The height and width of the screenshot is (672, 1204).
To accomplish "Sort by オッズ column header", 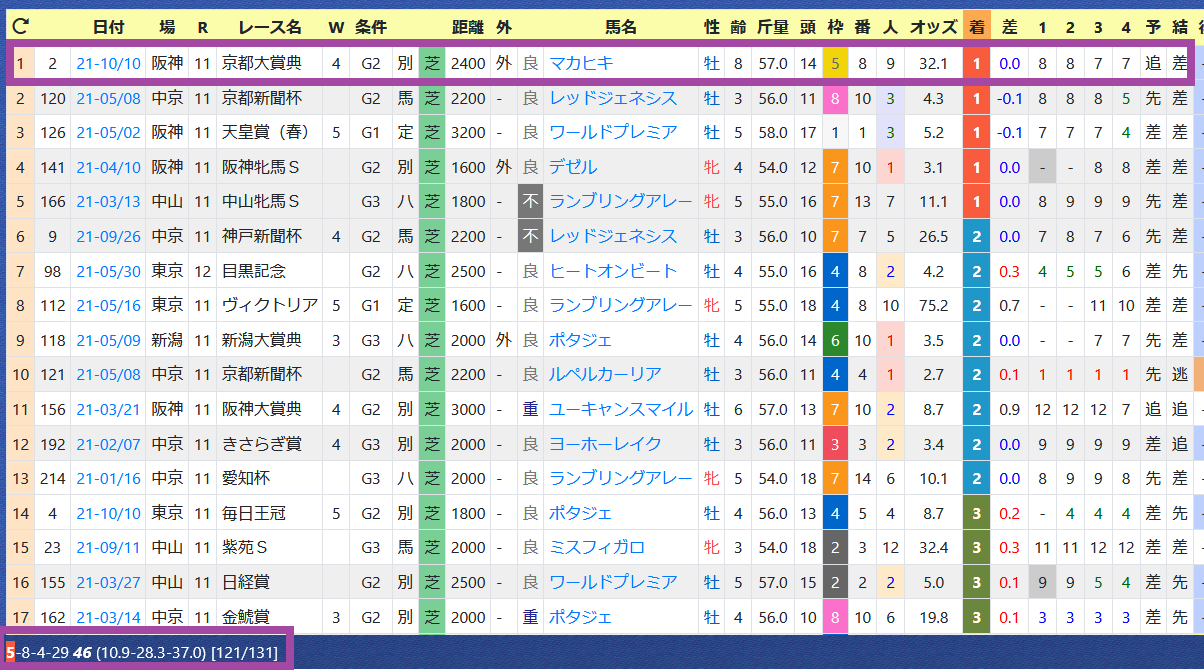I will point(933,27).
